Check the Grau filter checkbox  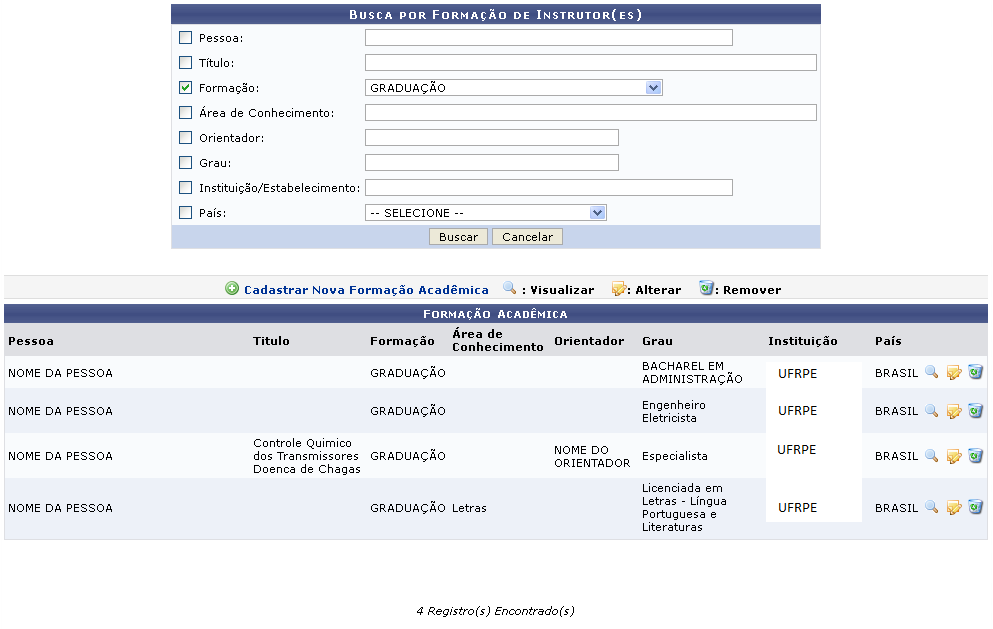[185, 163]
